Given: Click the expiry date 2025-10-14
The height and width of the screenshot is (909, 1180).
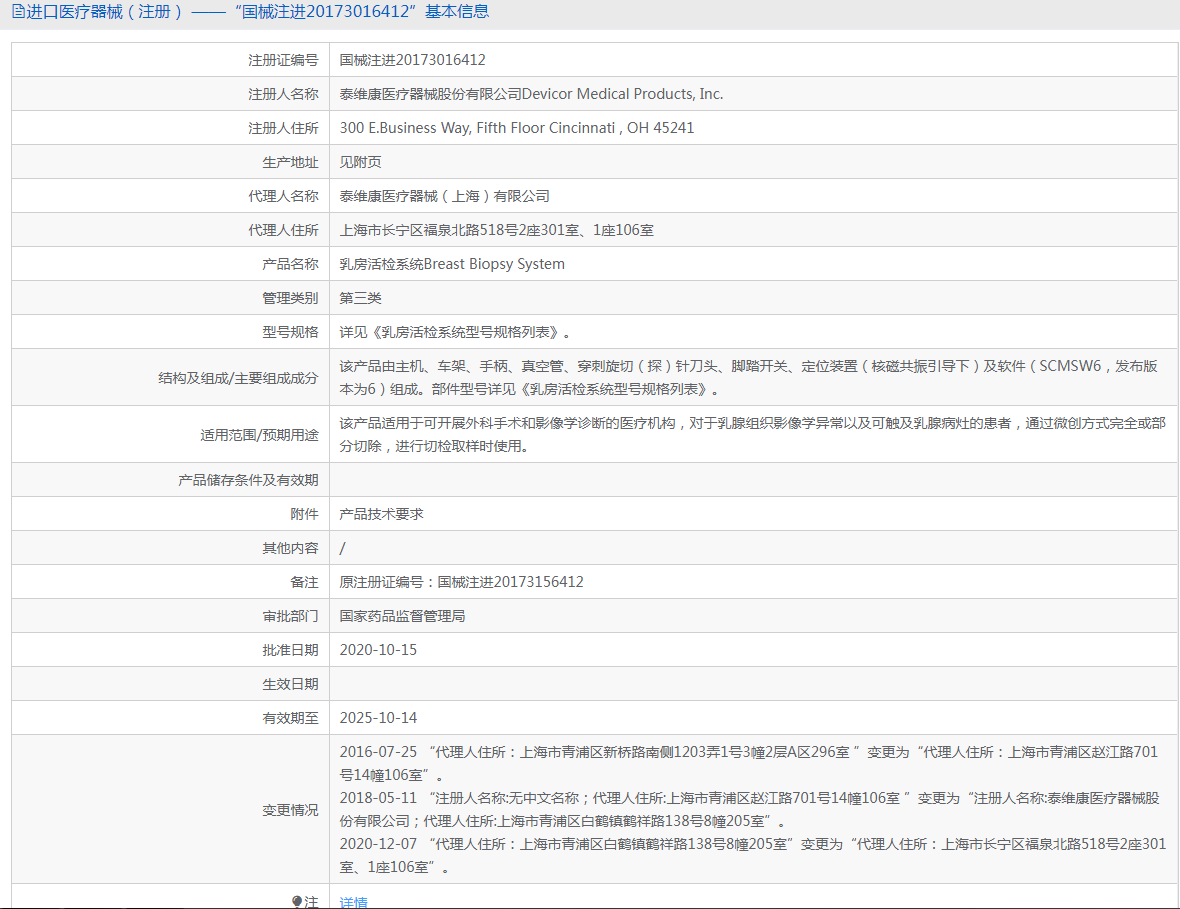Looking at the screenshot, I should point(378,718).
